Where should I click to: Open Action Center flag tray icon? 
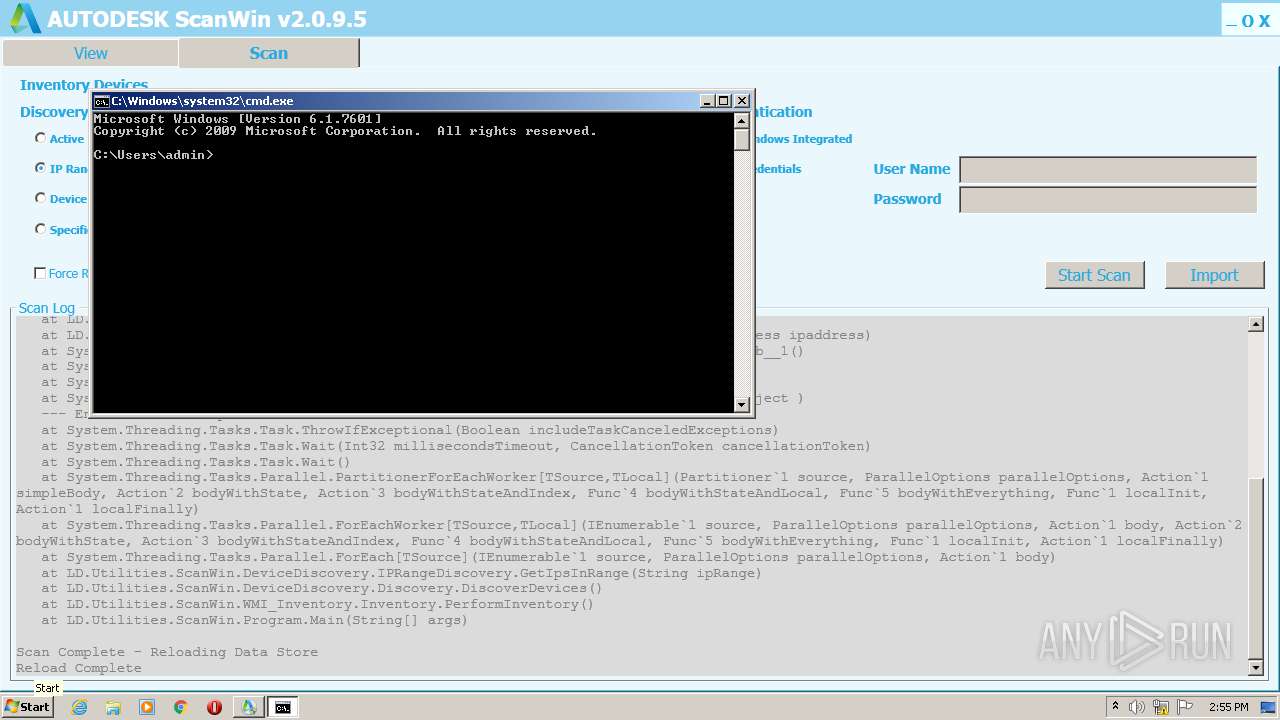pyautogui.click(x=1185, y=707)
